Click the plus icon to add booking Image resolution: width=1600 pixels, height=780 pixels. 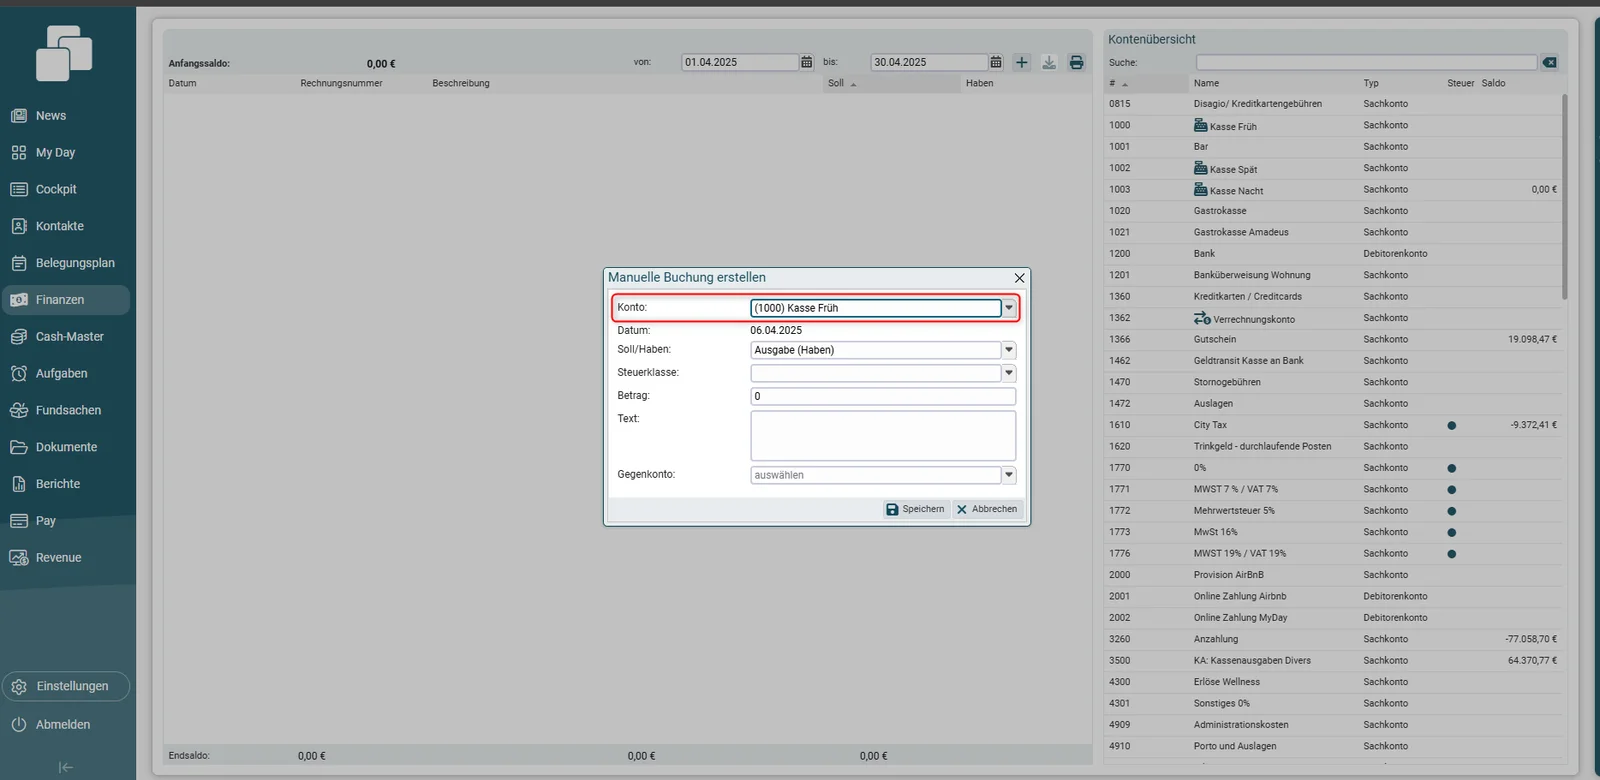coord(1021,62)
